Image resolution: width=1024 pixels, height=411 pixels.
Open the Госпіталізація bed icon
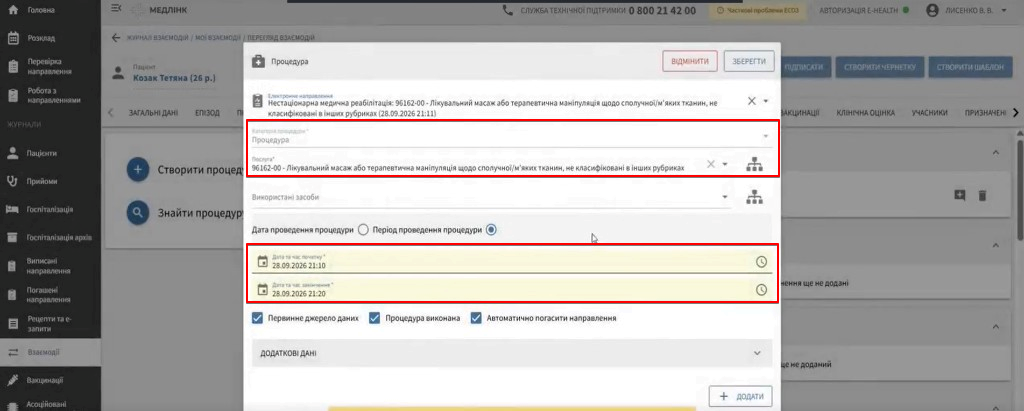pos(12,209)
